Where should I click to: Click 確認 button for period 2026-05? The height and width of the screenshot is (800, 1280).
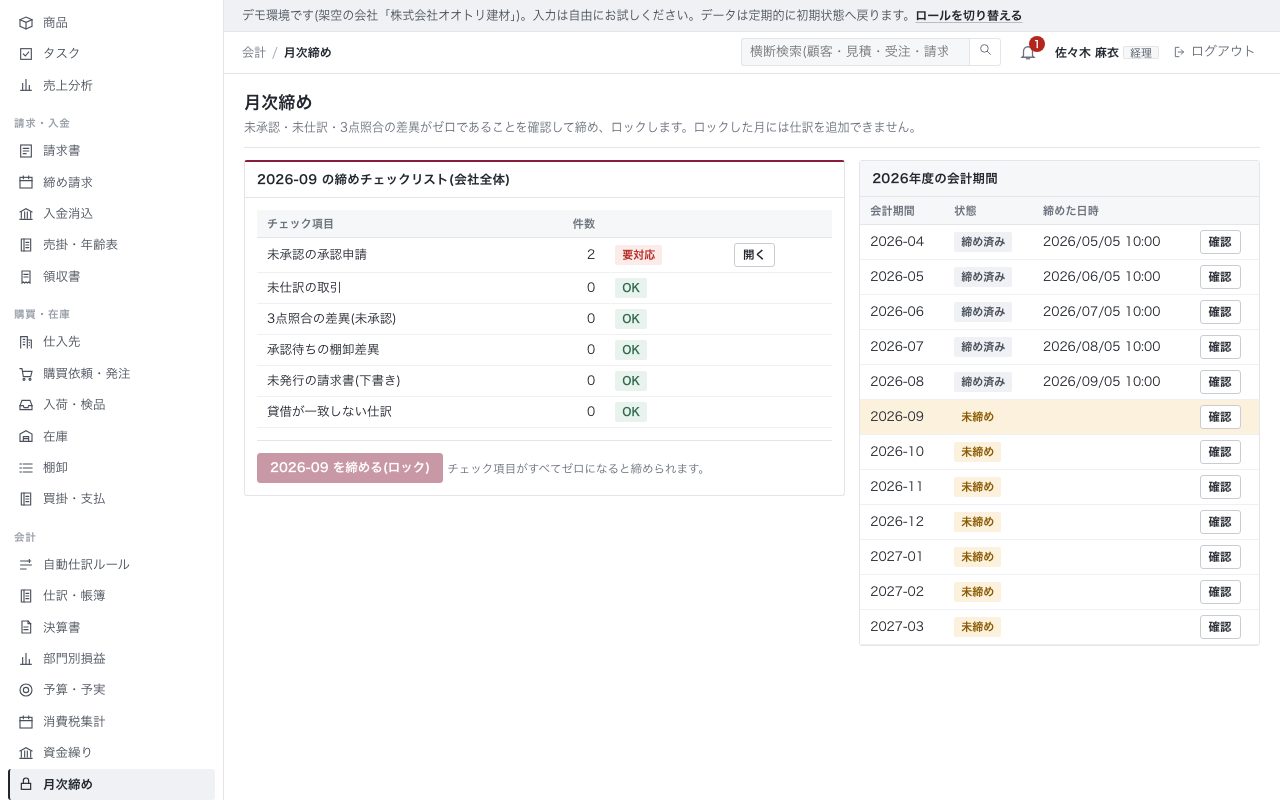1220,277
